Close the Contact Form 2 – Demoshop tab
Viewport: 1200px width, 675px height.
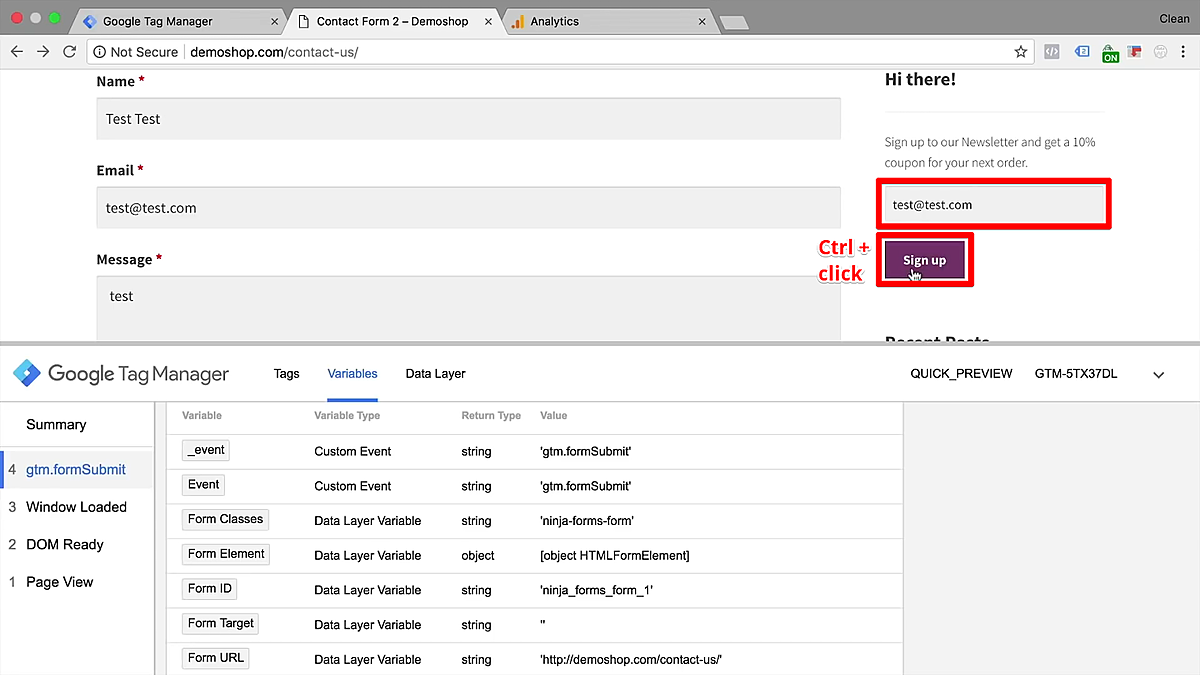pos(486,21)
